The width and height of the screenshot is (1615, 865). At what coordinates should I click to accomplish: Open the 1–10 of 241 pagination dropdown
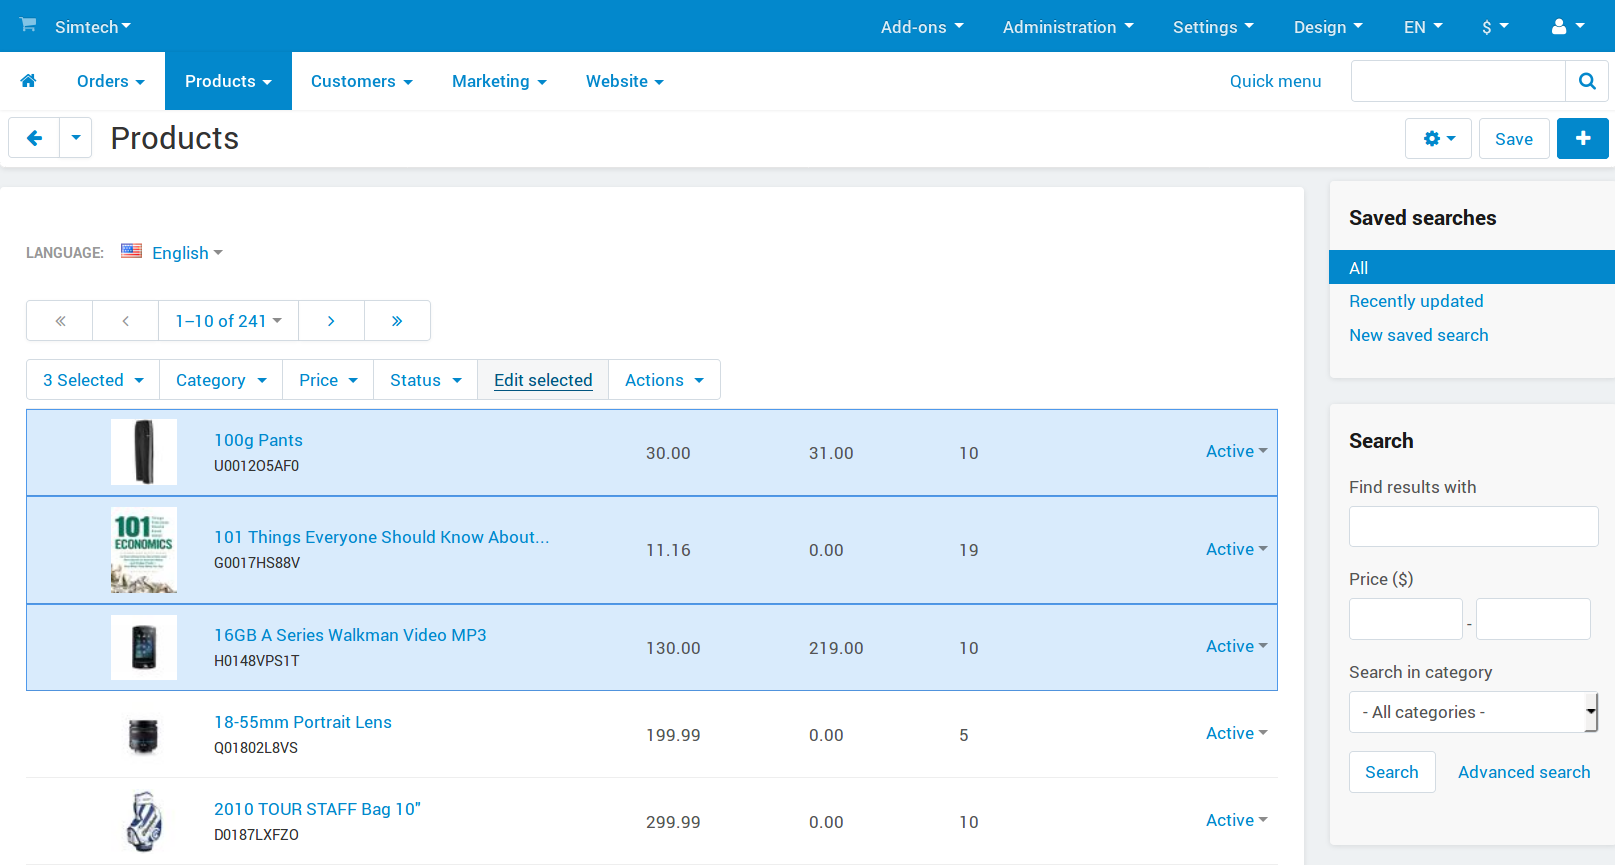pyautogui.click(x=228, y=321)
